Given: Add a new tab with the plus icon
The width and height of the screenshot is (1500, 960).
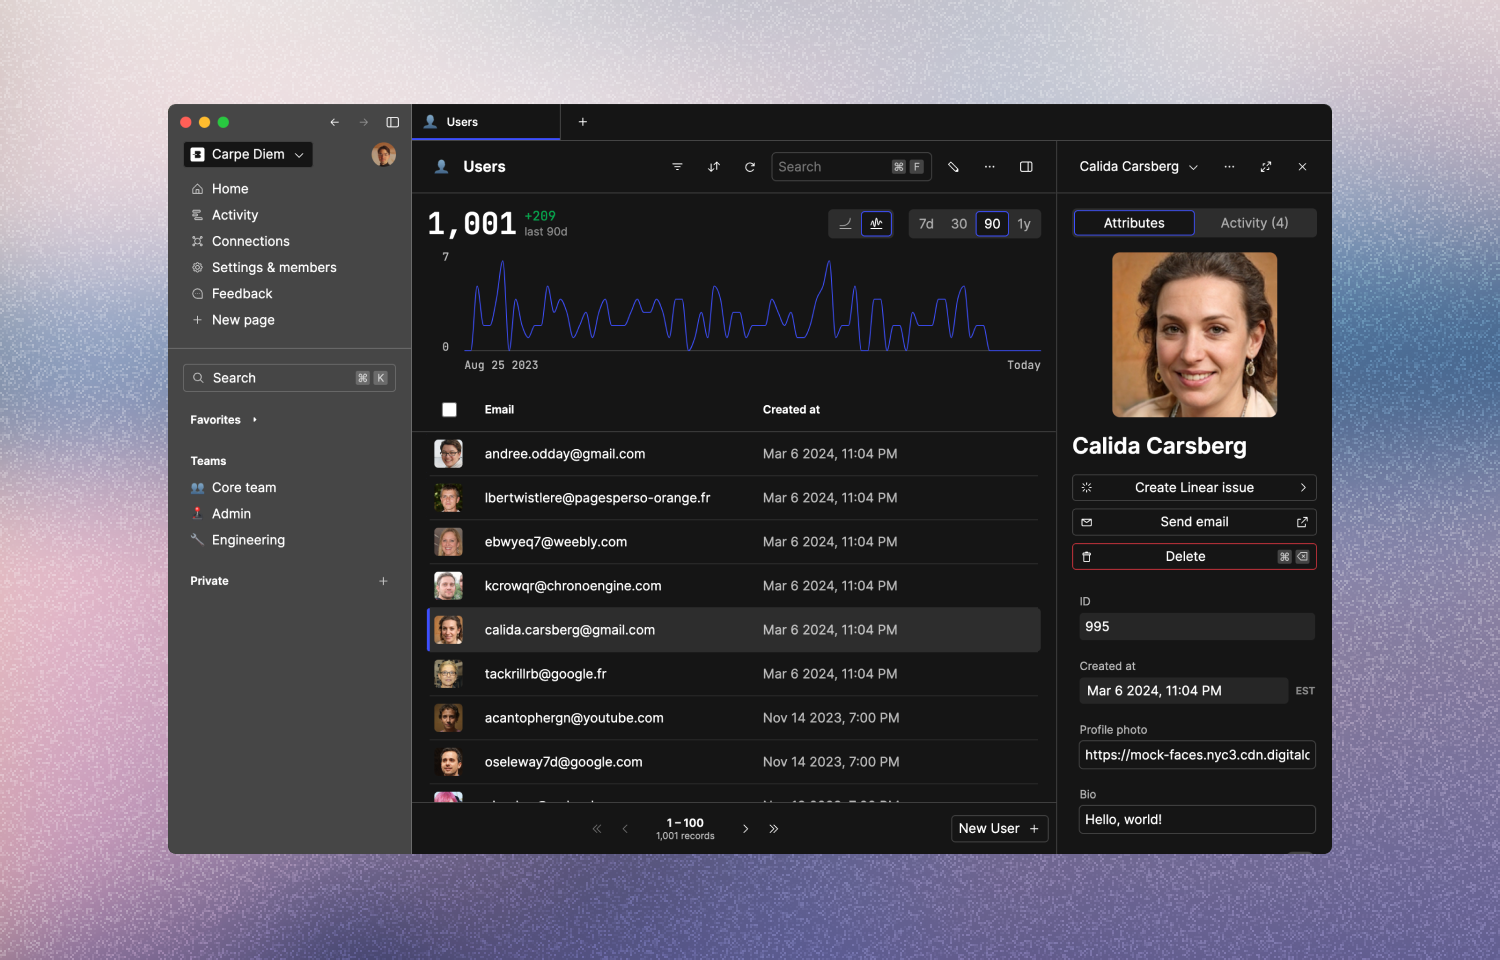Looking at the screenshot, I should (x=583, y=122).
